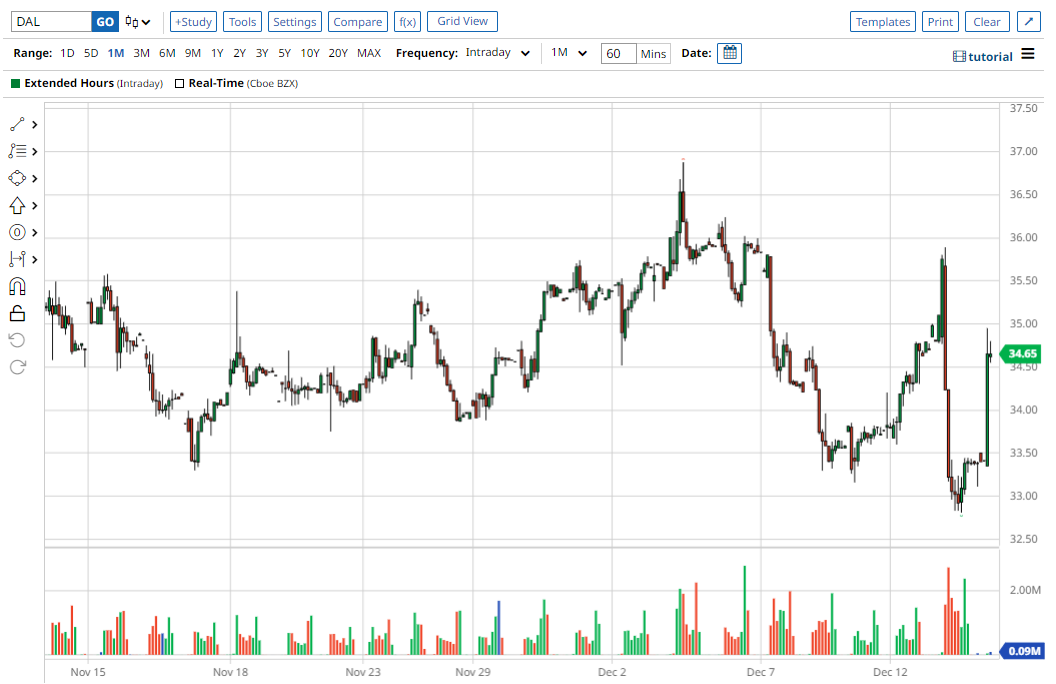1056x684 pixels.
Task: Click the 60 minutes input field
Action: pyautogui.click(x=619, y=53)
